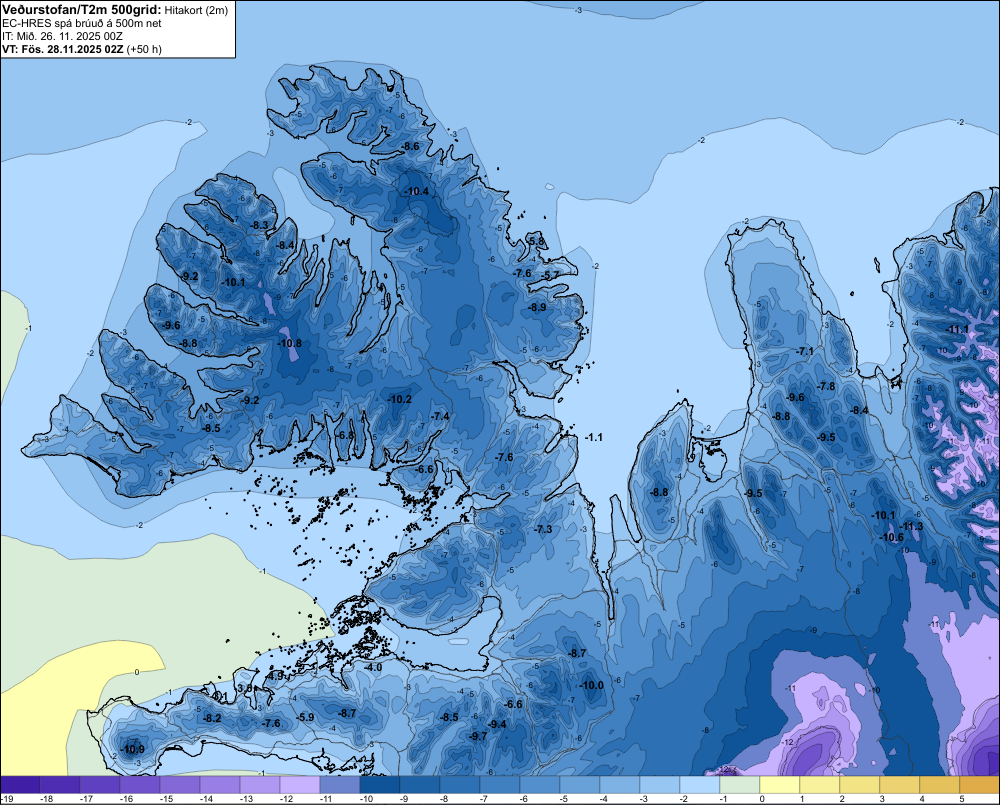Select the pale green swatch between -1 and 0
This screenshot has height=805, width=1000.
(740, 785)
